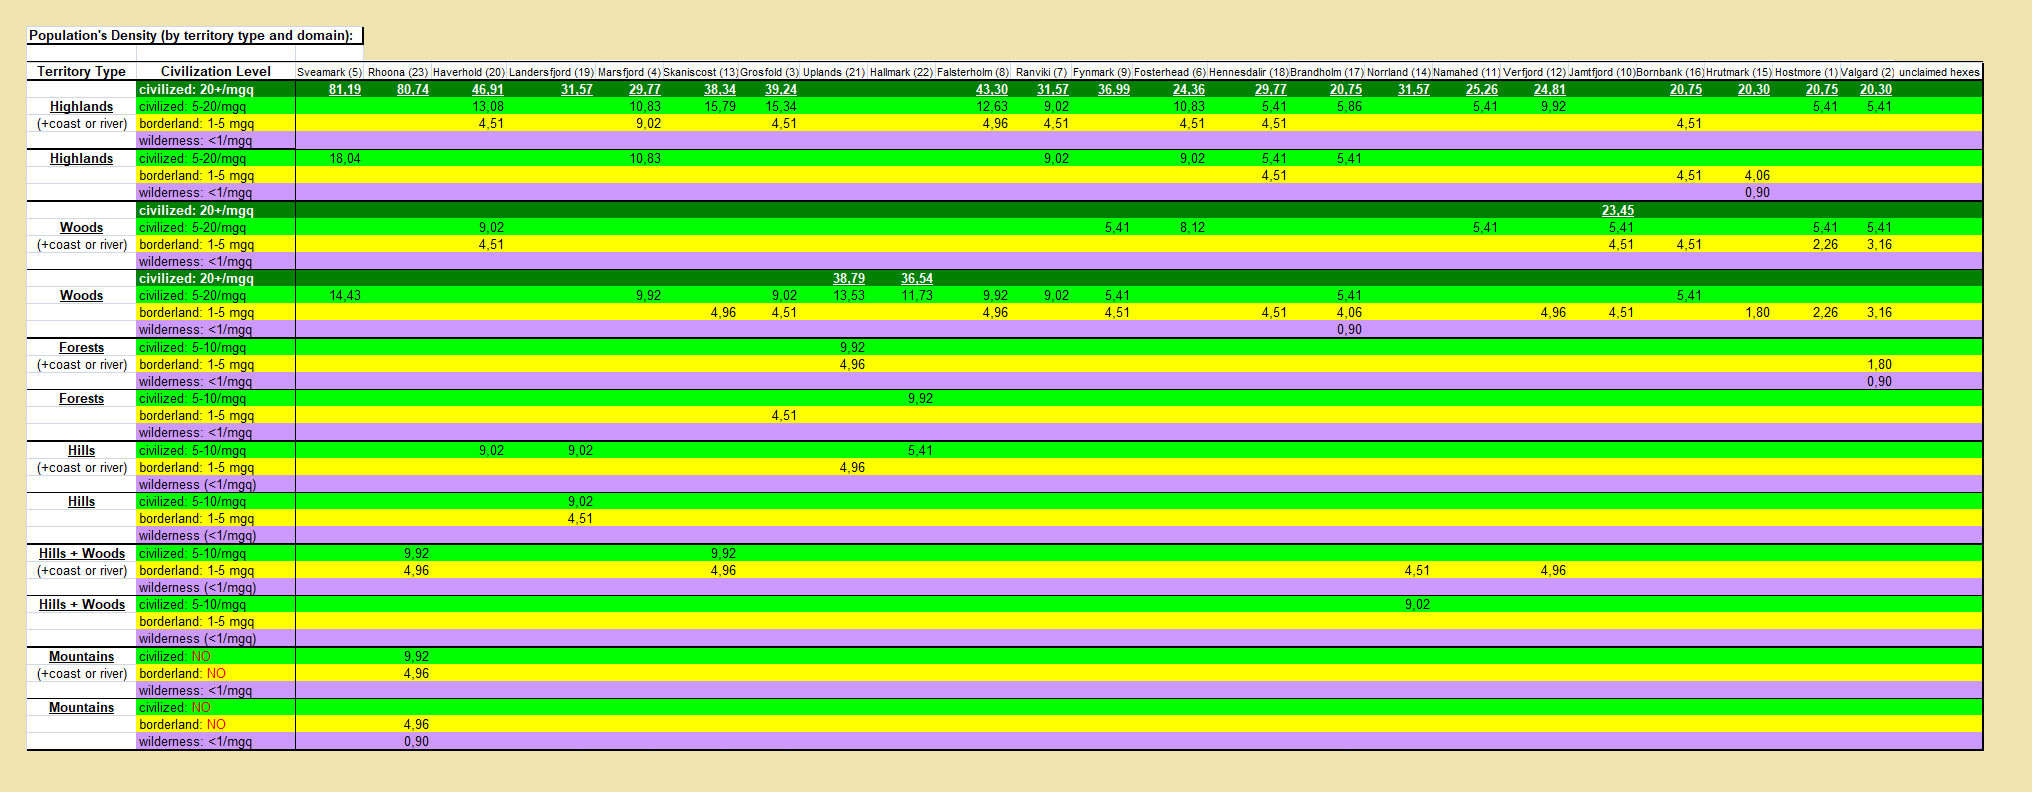The width and height of the screenshot is (2032, 792).
Task: Select the "Hallmark (22)" domain header
Action: tap(901, 72)
